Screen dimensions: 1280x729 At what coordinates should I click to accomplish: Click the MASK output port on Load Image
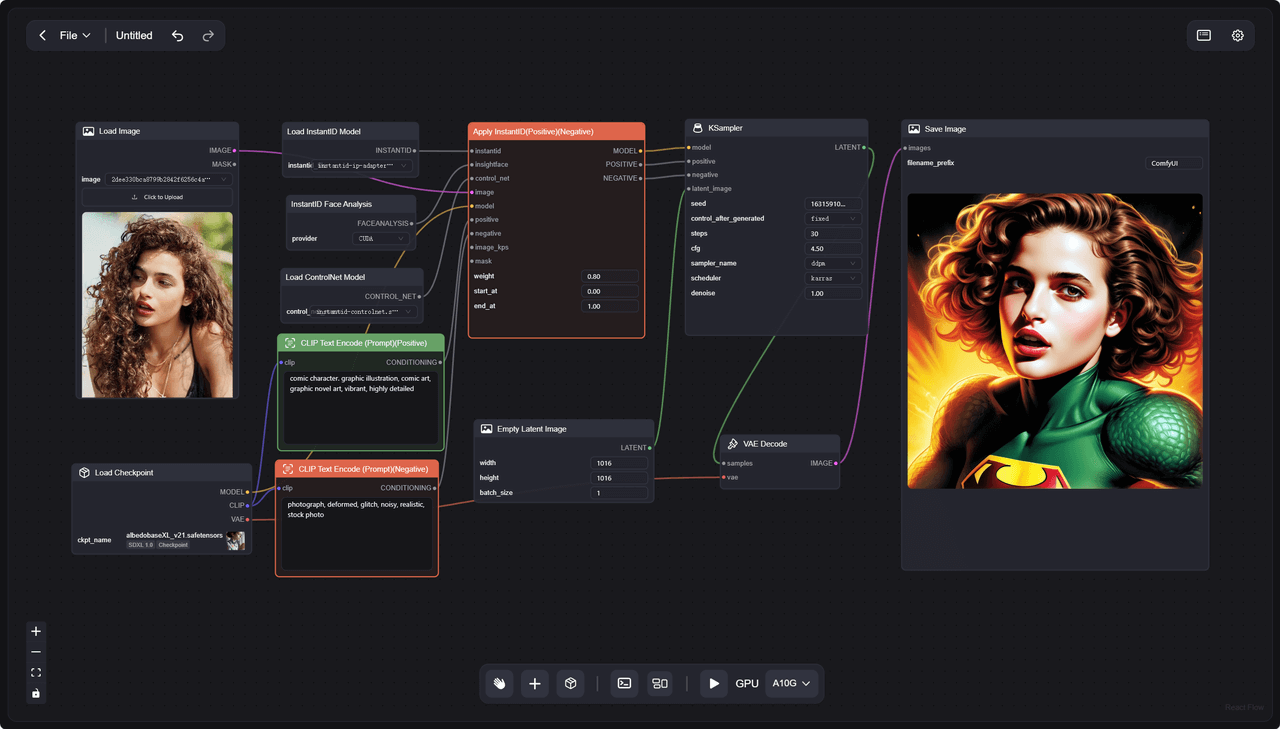(234, 164)
